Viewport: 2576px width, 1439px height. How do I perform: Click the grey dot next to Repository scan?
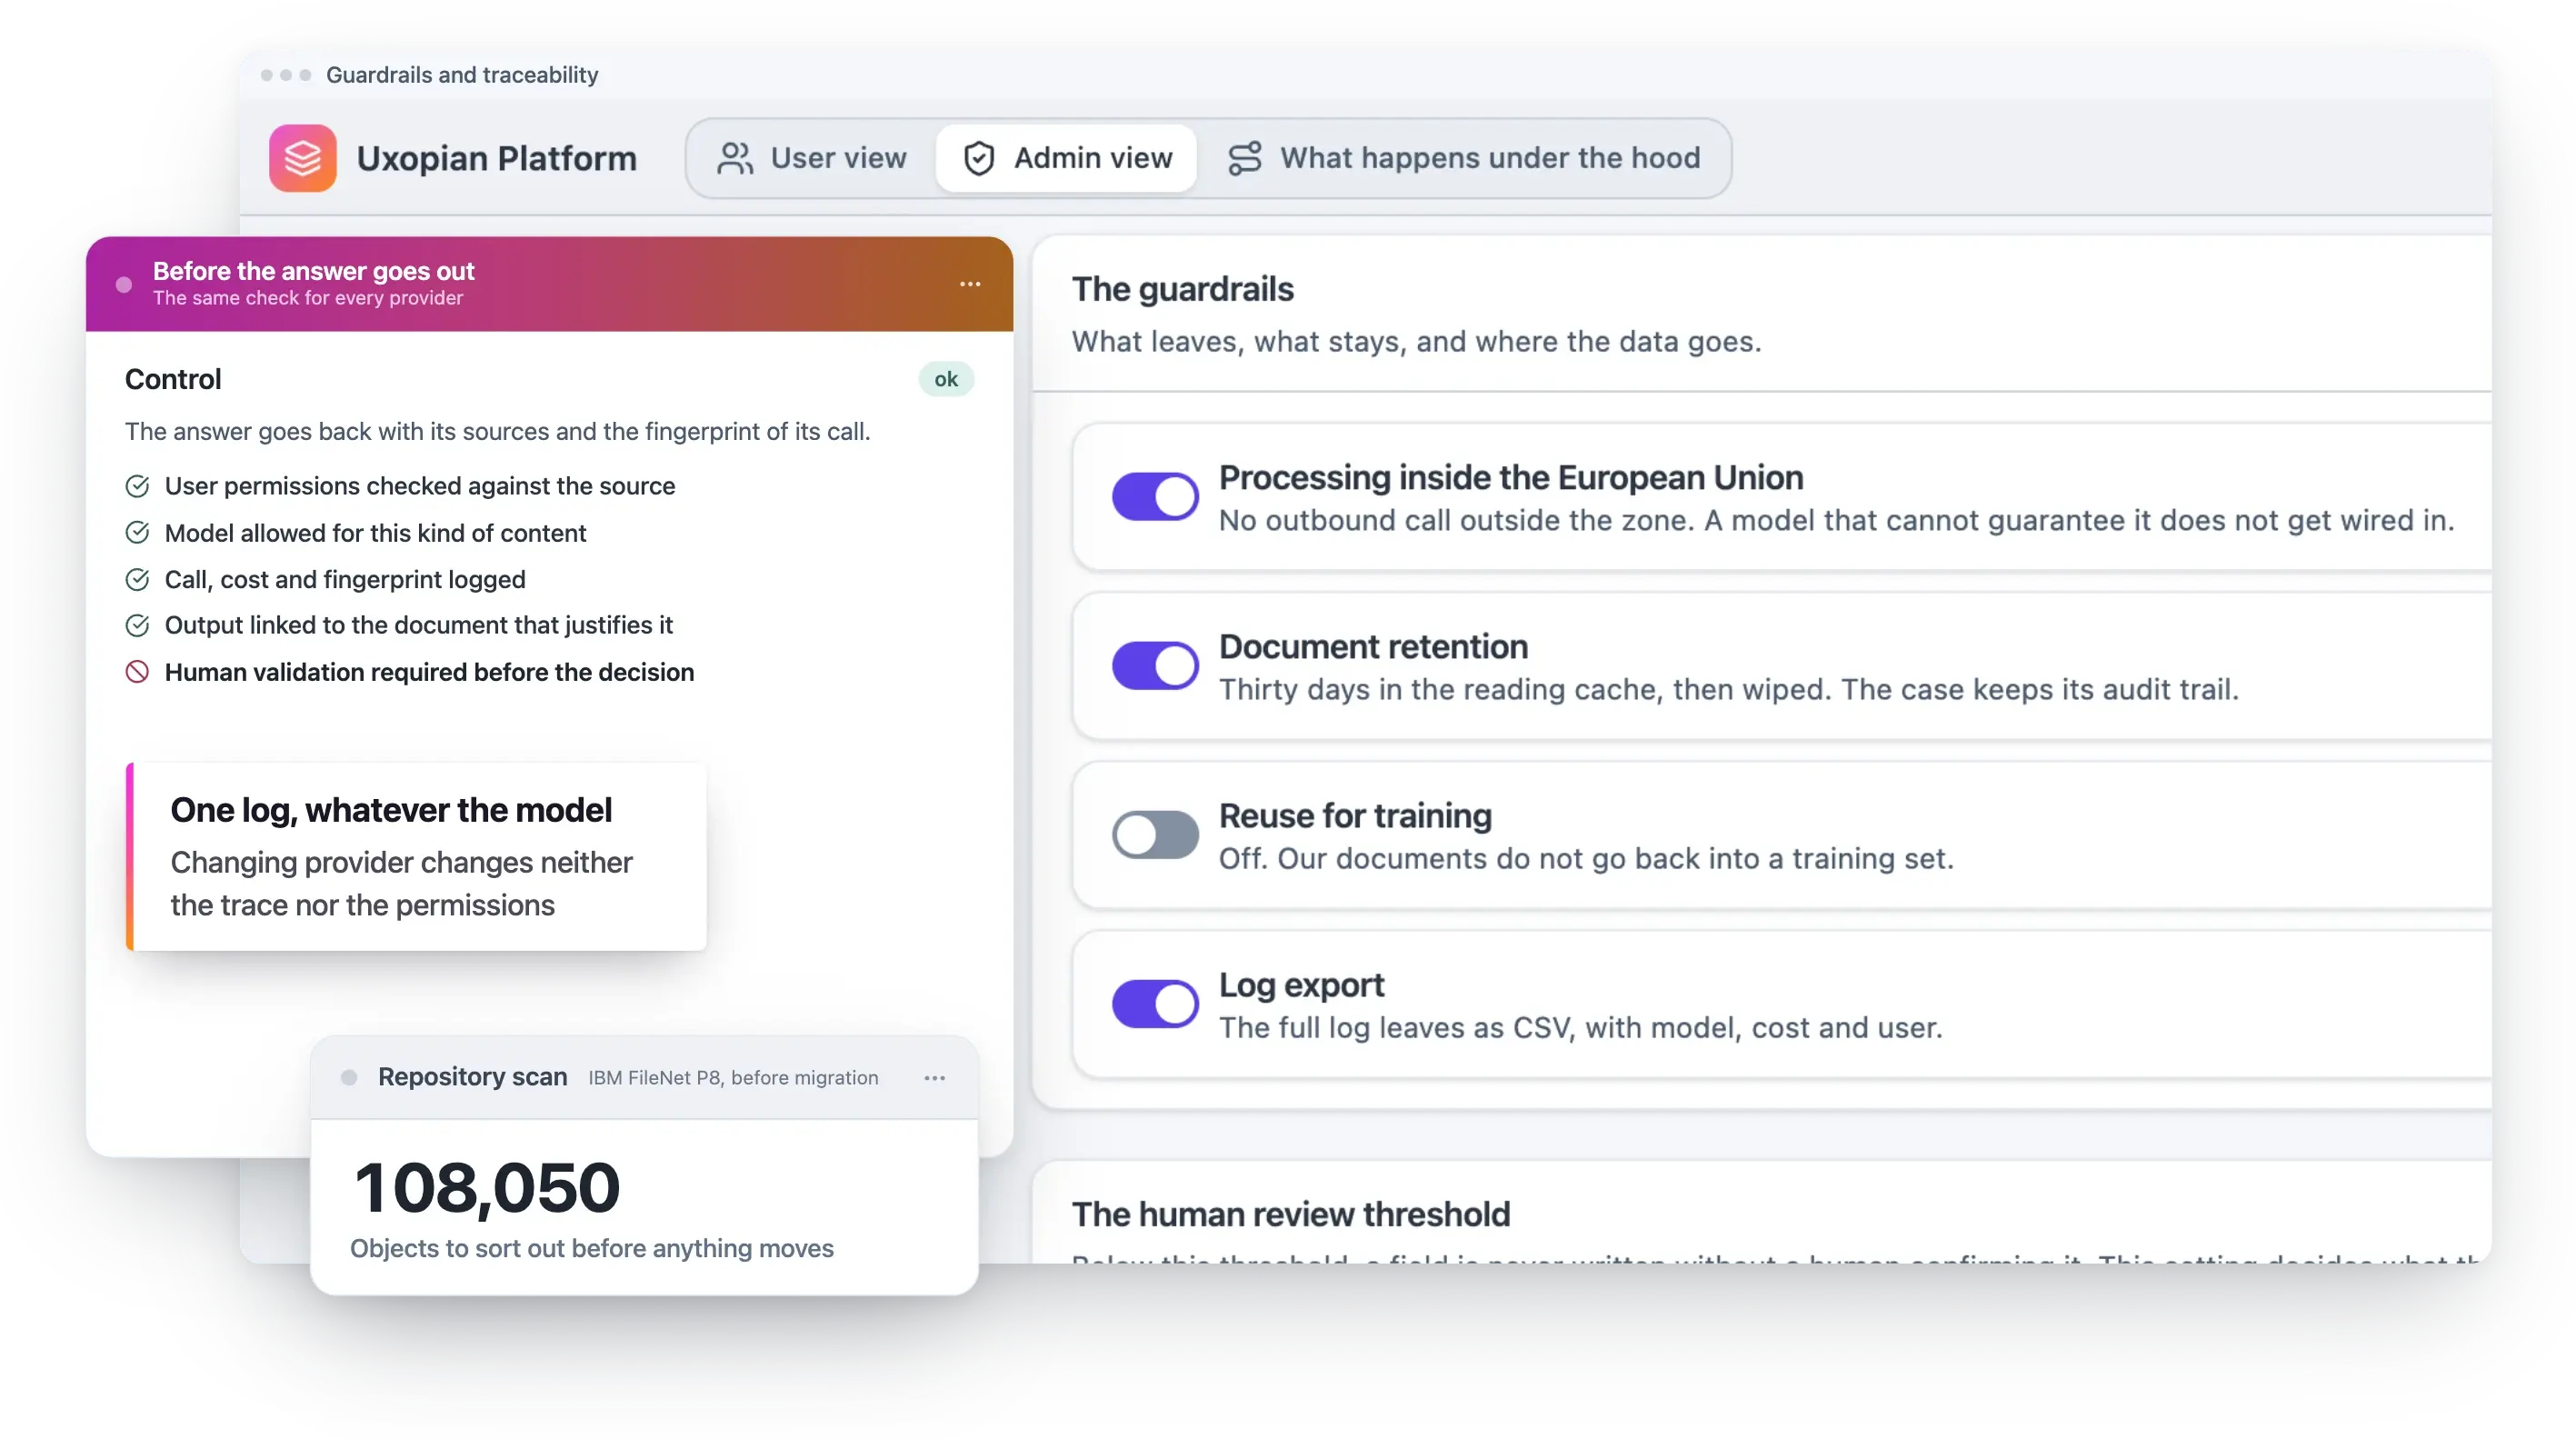(349, 1077)
